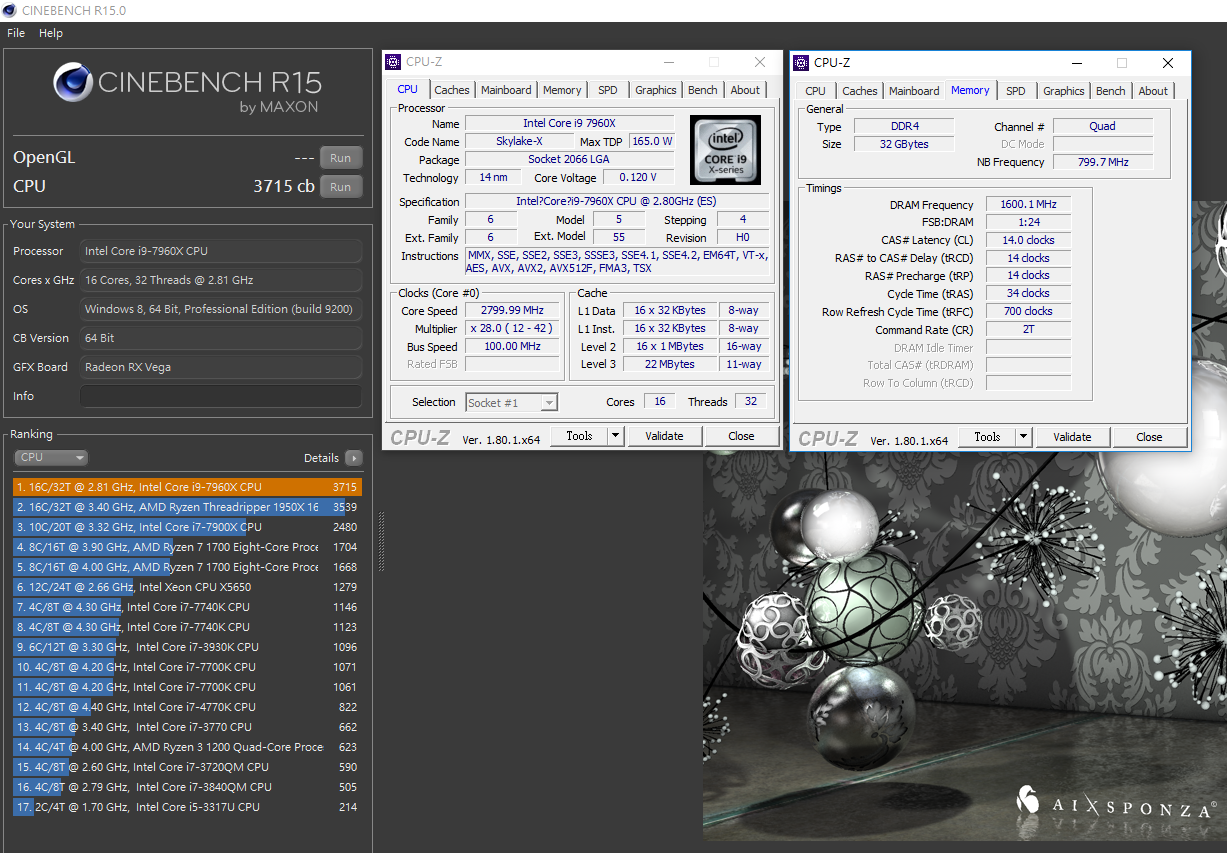This screenshot has width=1227, height=853.
Task: Click the Processor field showing Intel Core i9-7960X CPU
Action: point(221,251)
